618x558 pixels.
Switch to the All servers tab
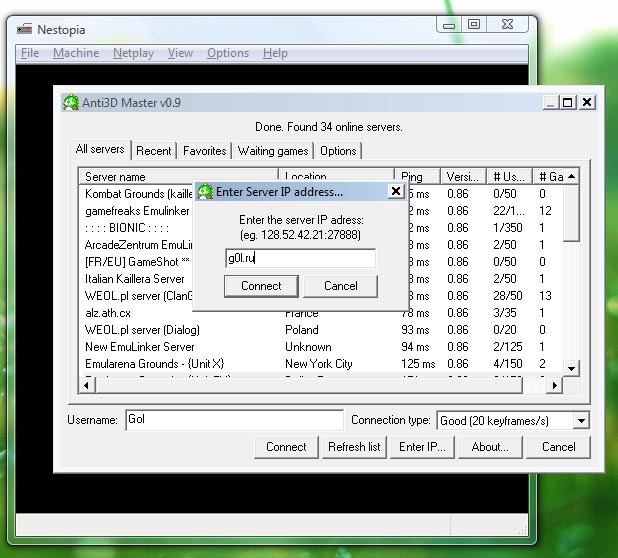point(100,149)
